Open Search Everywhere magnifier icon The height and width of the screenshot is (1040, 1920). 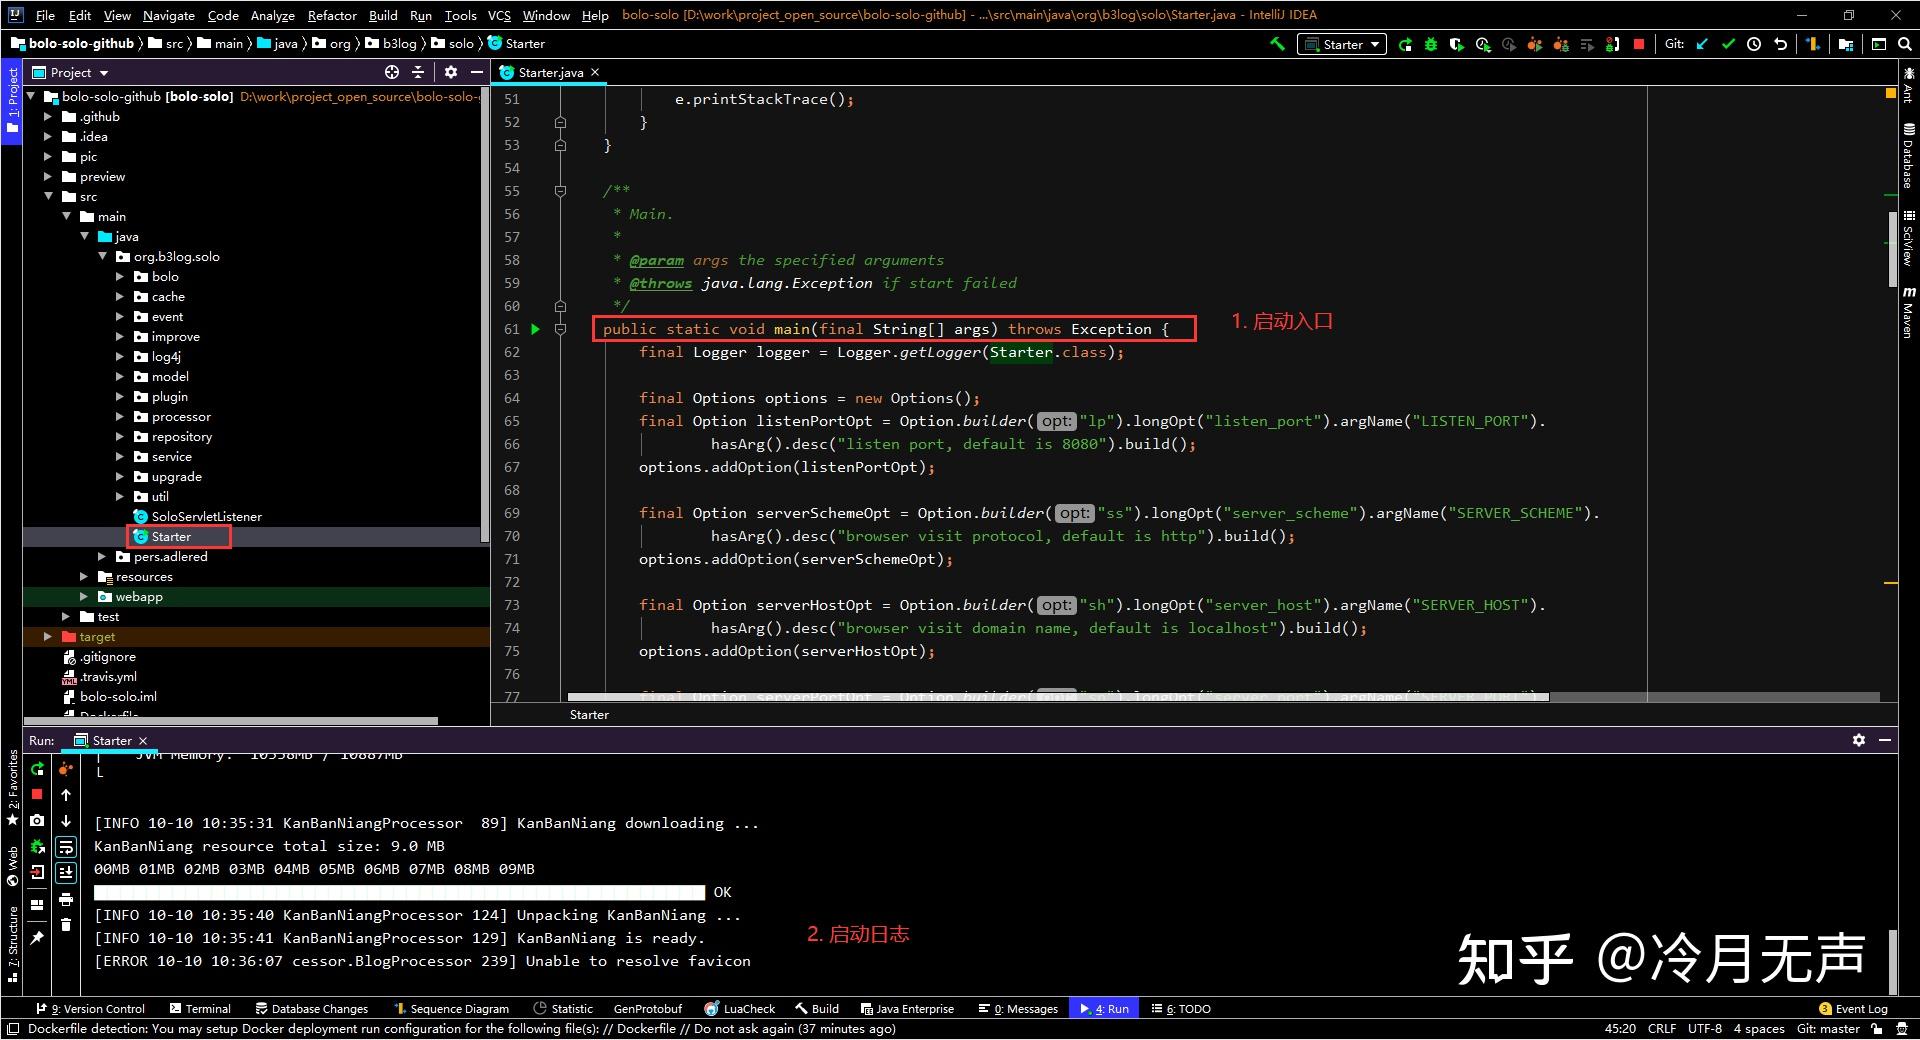pos(1905,44)
